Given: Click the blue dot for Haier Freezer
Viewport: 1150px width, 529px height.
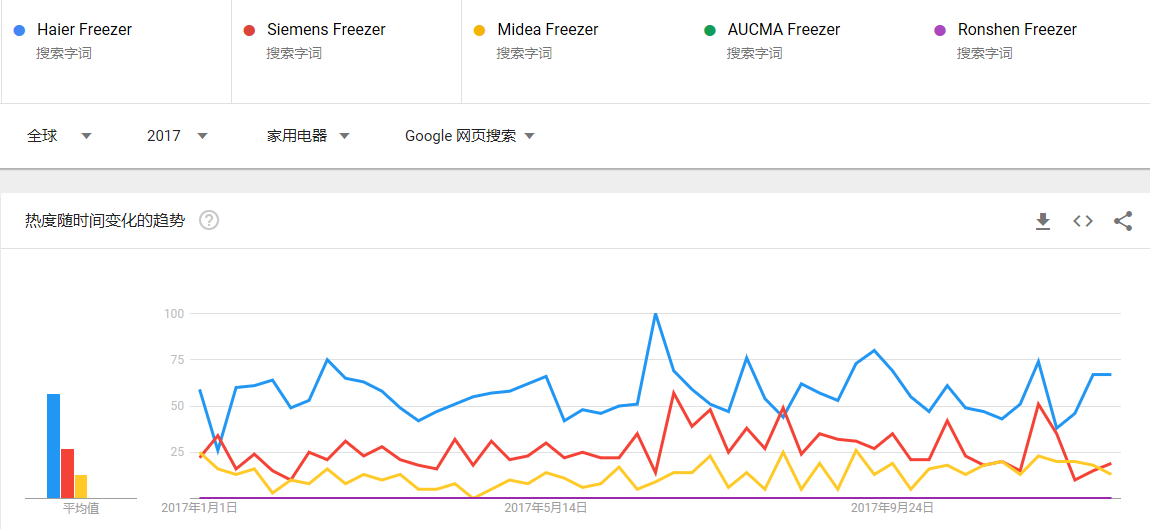Looking at the screenshot, I should pyautogui.click(x=20, y=30).
